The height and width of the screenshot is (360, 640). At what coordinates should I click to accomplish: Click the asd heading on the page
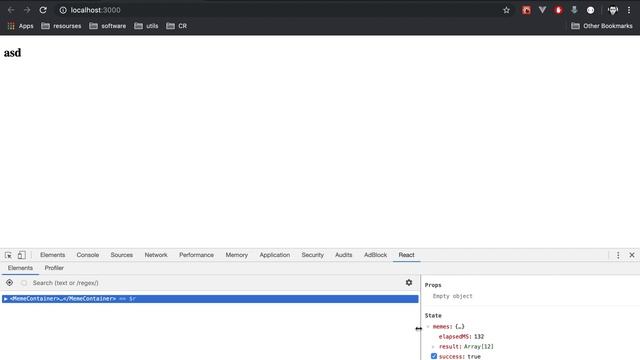[12, 53]
